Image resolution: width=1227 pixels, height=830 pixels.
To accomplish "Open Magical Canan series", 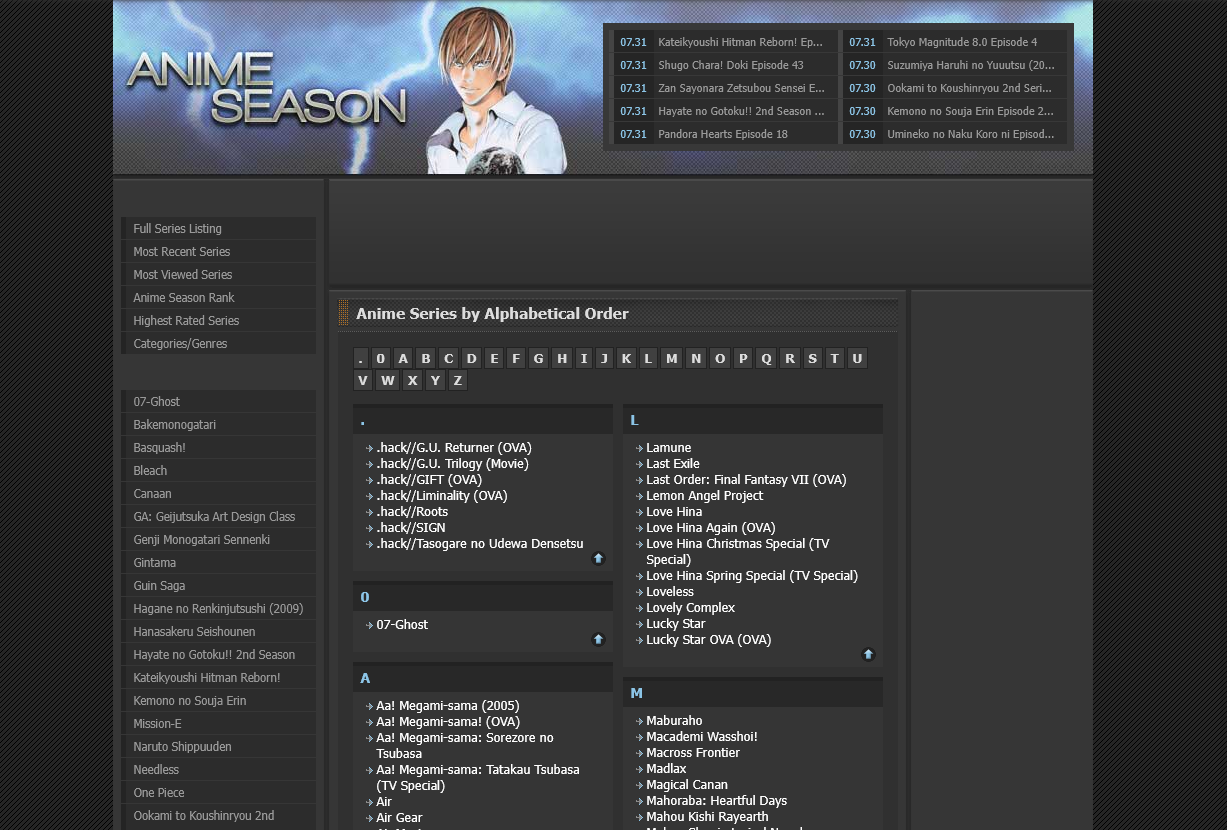I will tap(687, 785).
